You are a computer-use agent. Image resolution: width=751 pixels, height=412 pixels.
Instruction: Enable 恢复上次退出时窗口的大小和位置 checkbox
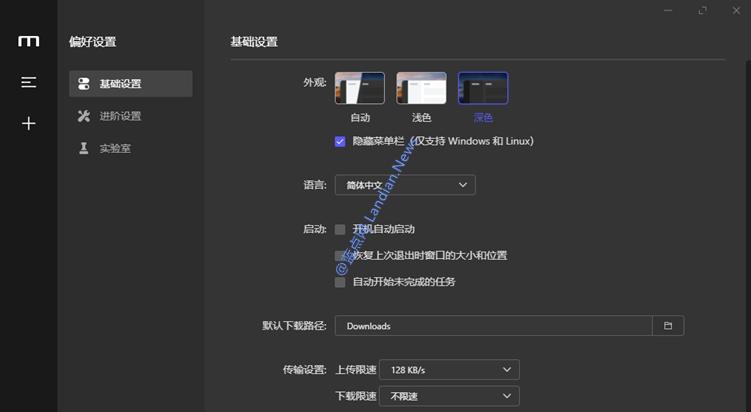pyautogui.click(x=340, y=256)
